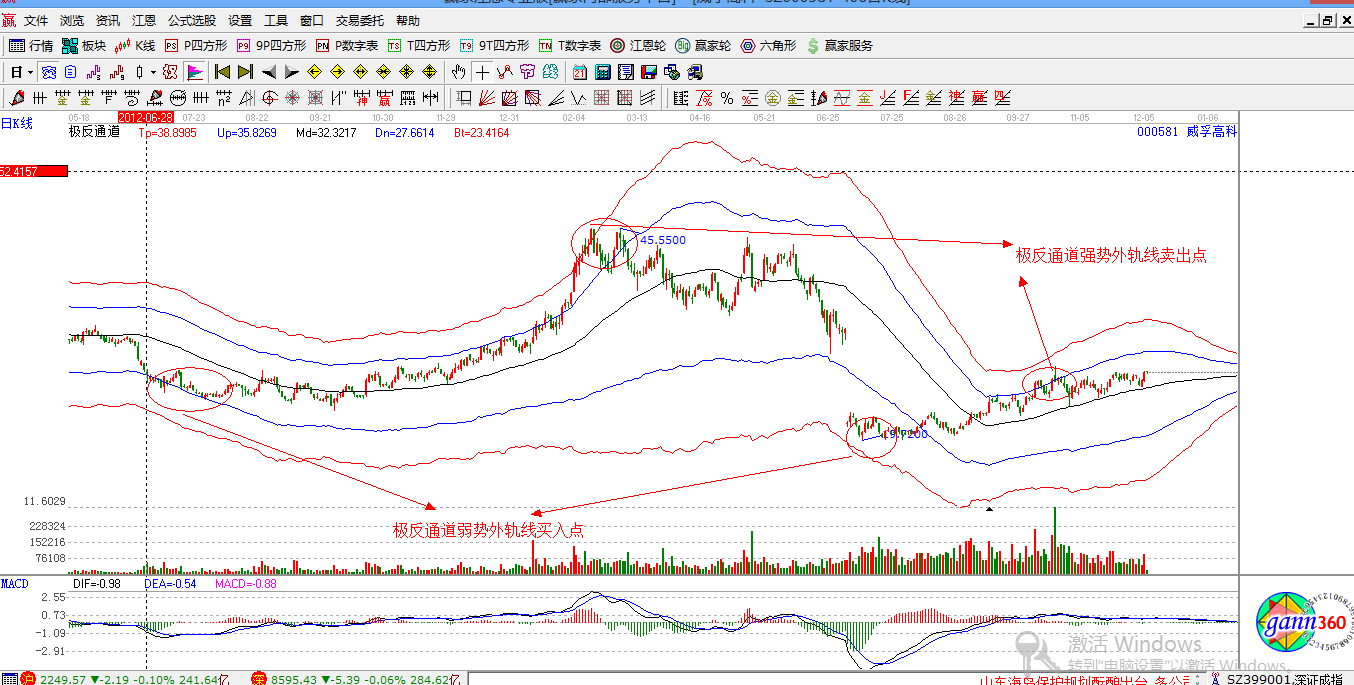The image size is (1354, 685).
Task: Click the calendar icon showing 21
Action: (x=580, y=72)
